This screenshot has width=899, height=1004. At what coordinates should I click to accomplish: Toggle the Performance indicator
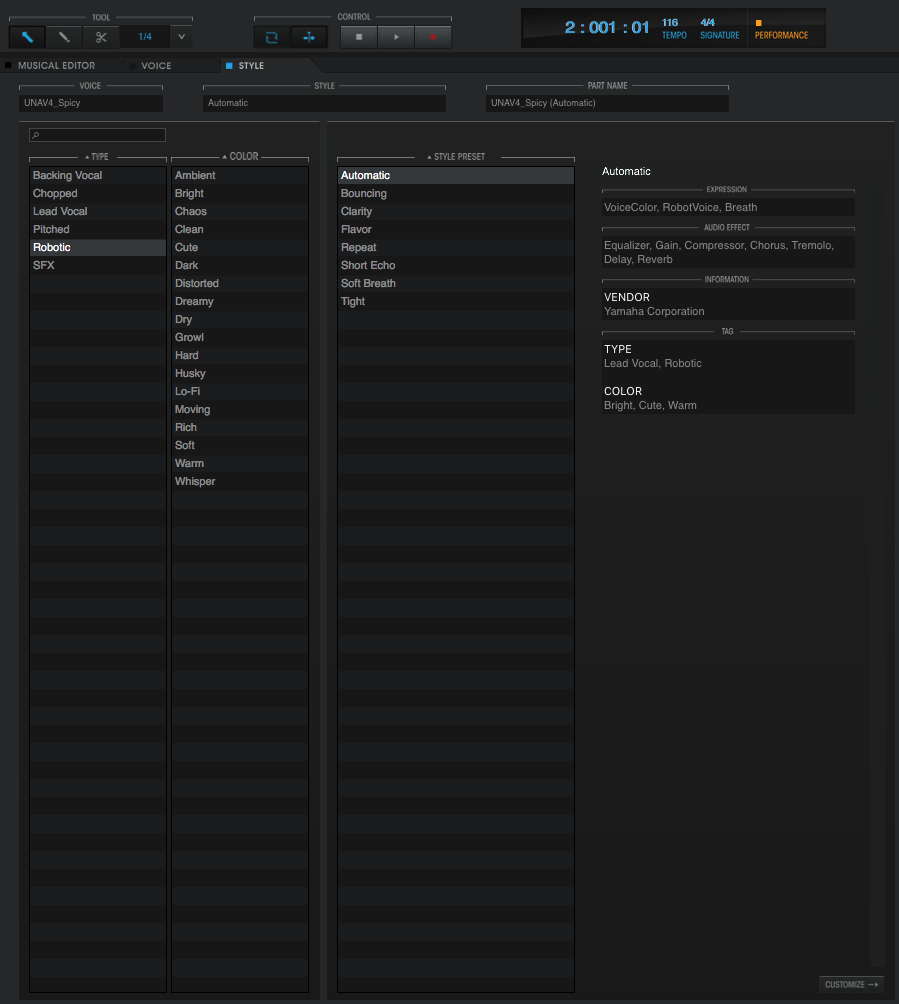(781, 29)
